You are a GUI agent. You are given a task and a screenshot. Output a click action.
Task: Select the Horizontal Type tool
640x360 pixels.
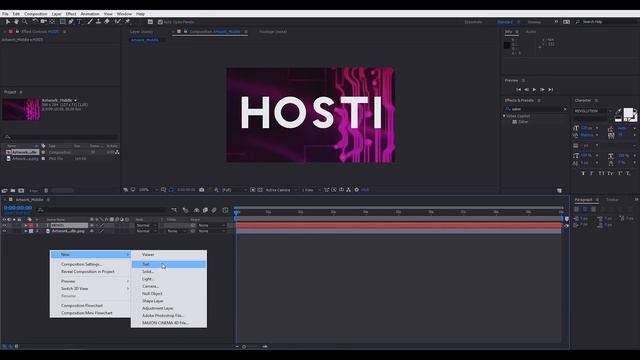tap(79, 22)
